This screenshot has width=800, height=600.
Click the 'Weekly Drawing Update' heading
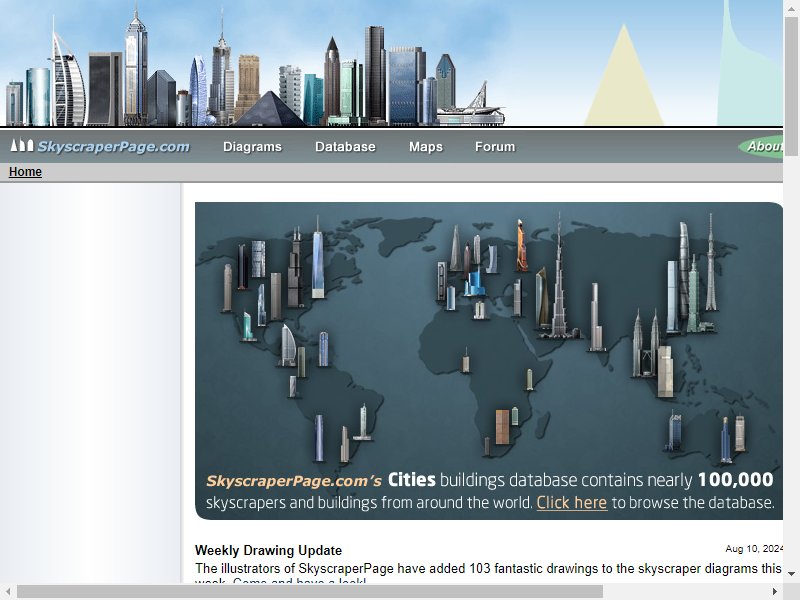coord(268,551)
